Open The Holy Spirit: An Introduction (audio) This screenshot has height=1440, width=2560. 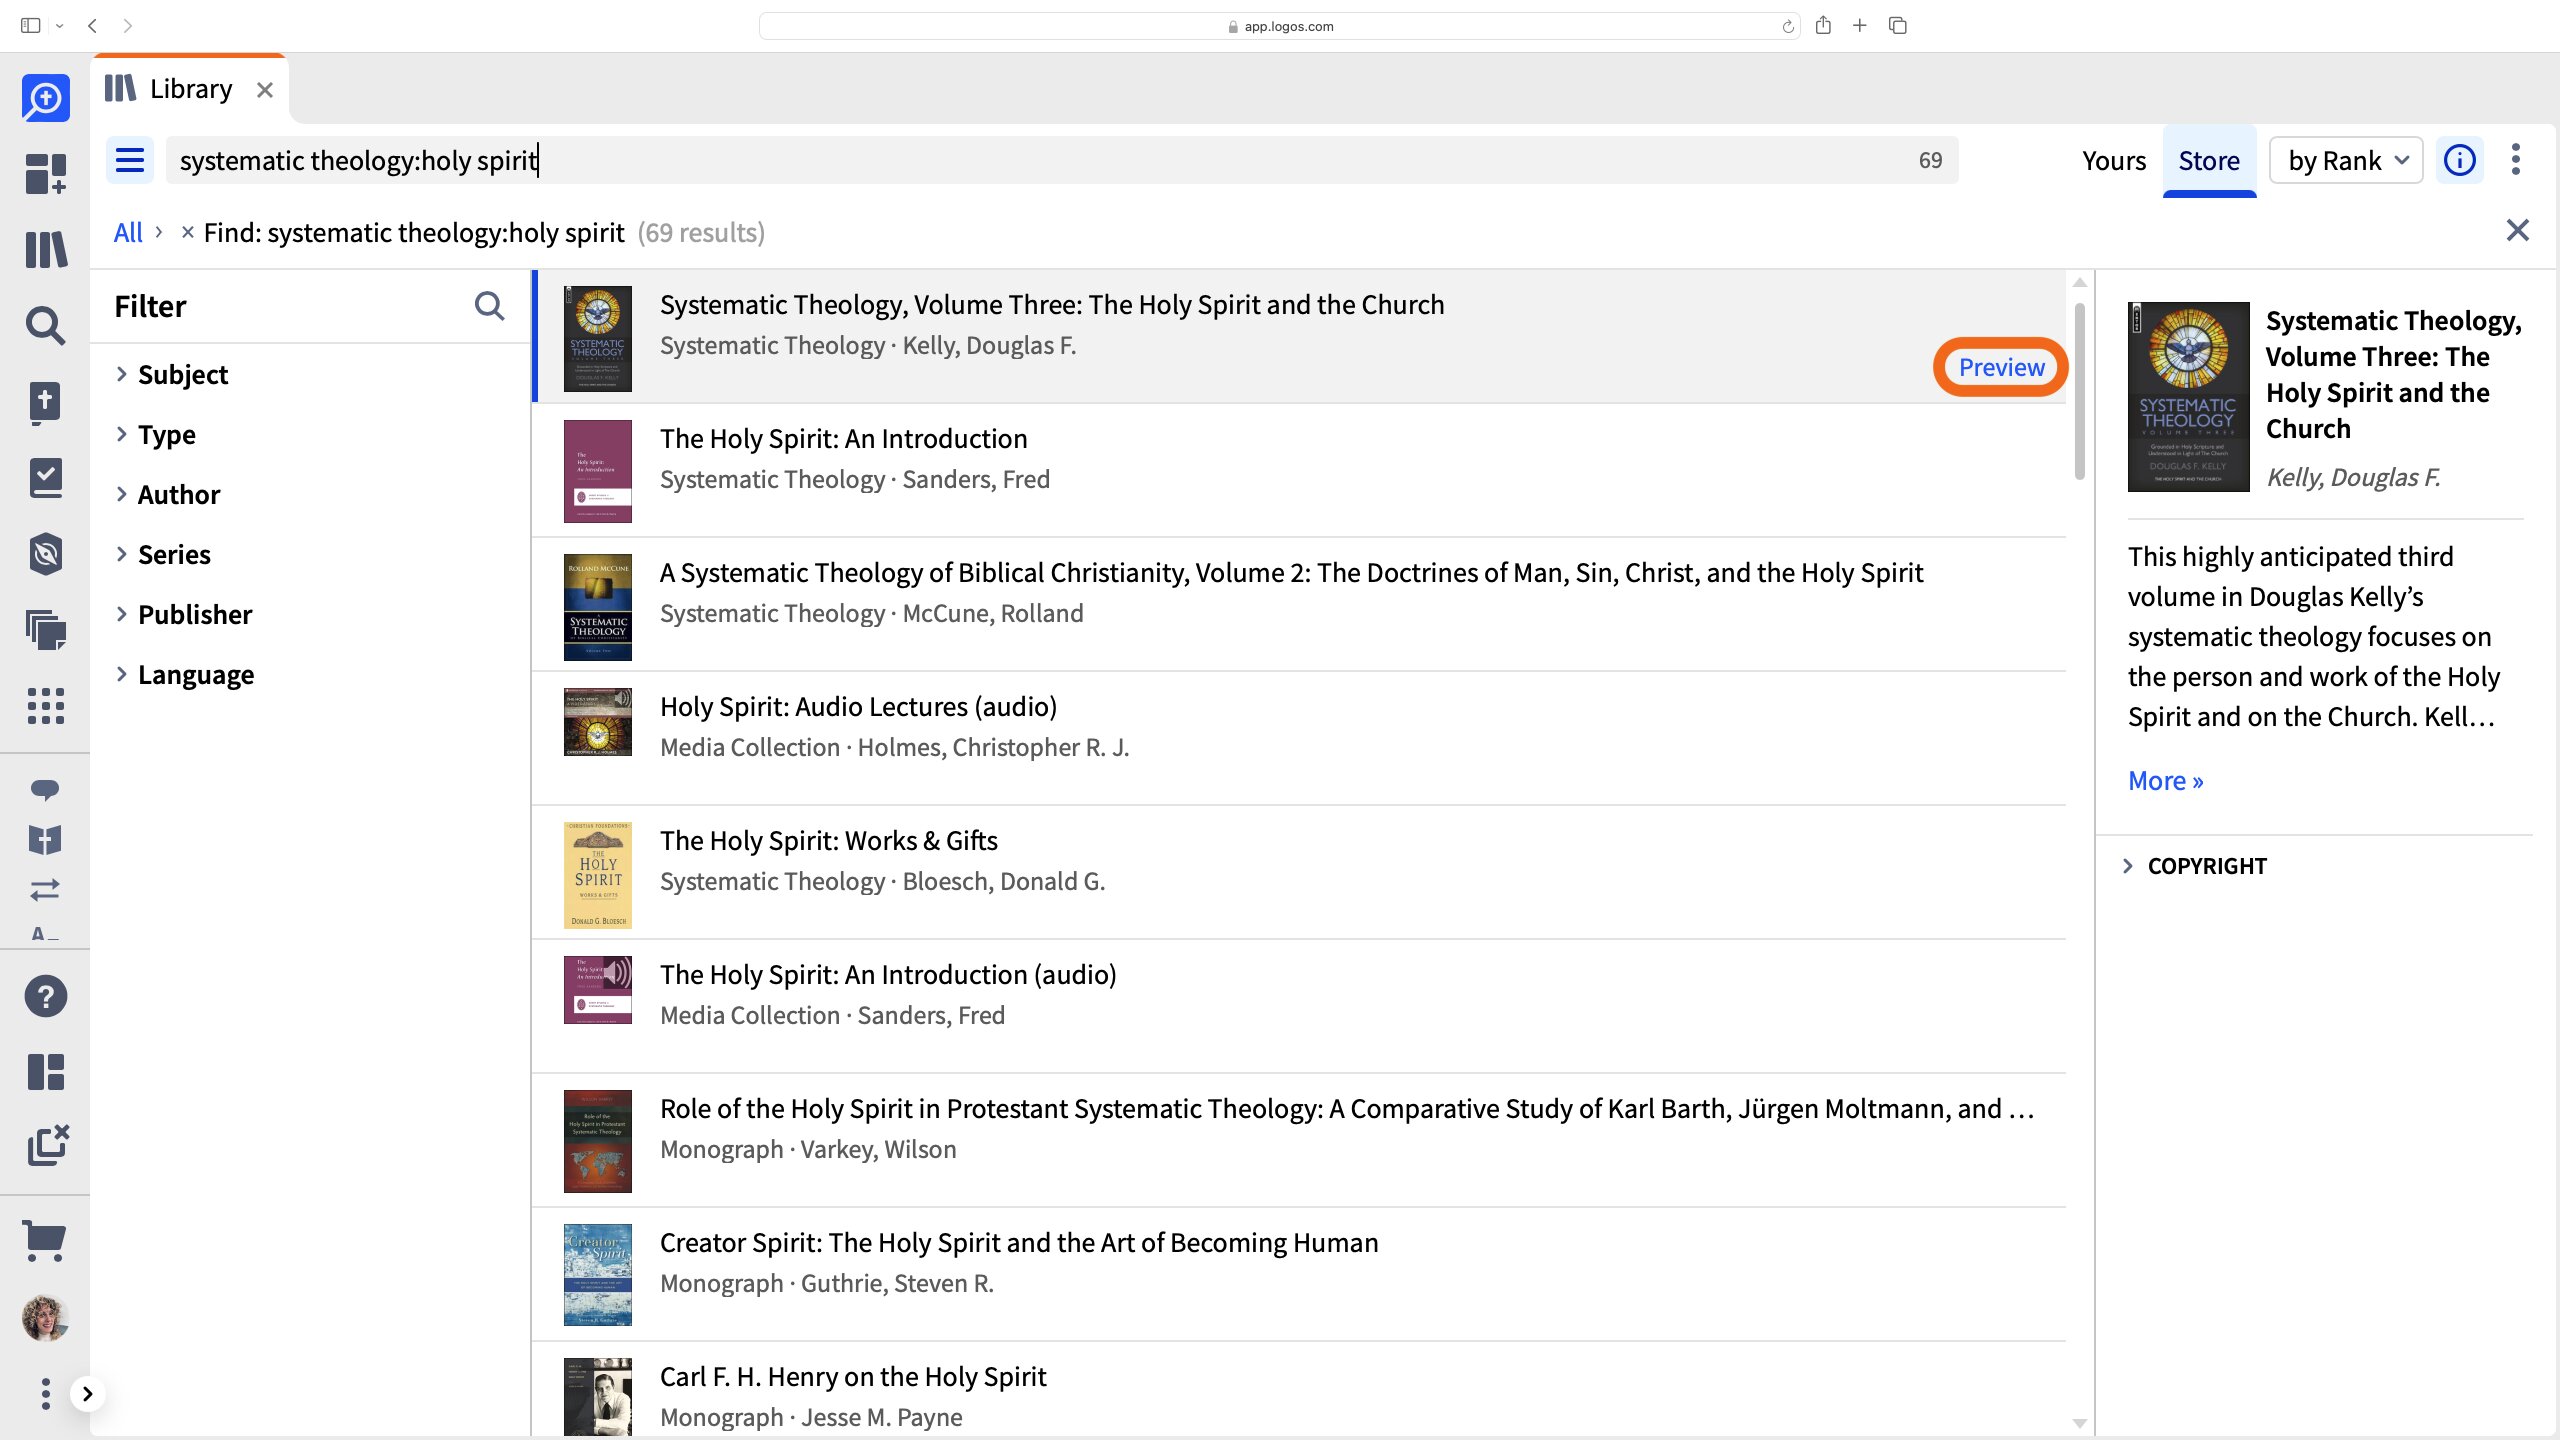click(x=1298, y=1006)
